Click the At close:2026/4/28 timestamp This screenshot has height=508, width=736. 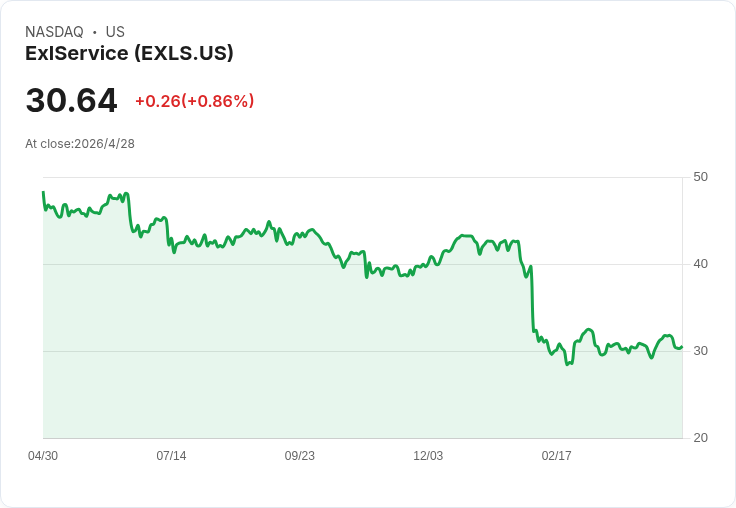(x=80, y=144)
